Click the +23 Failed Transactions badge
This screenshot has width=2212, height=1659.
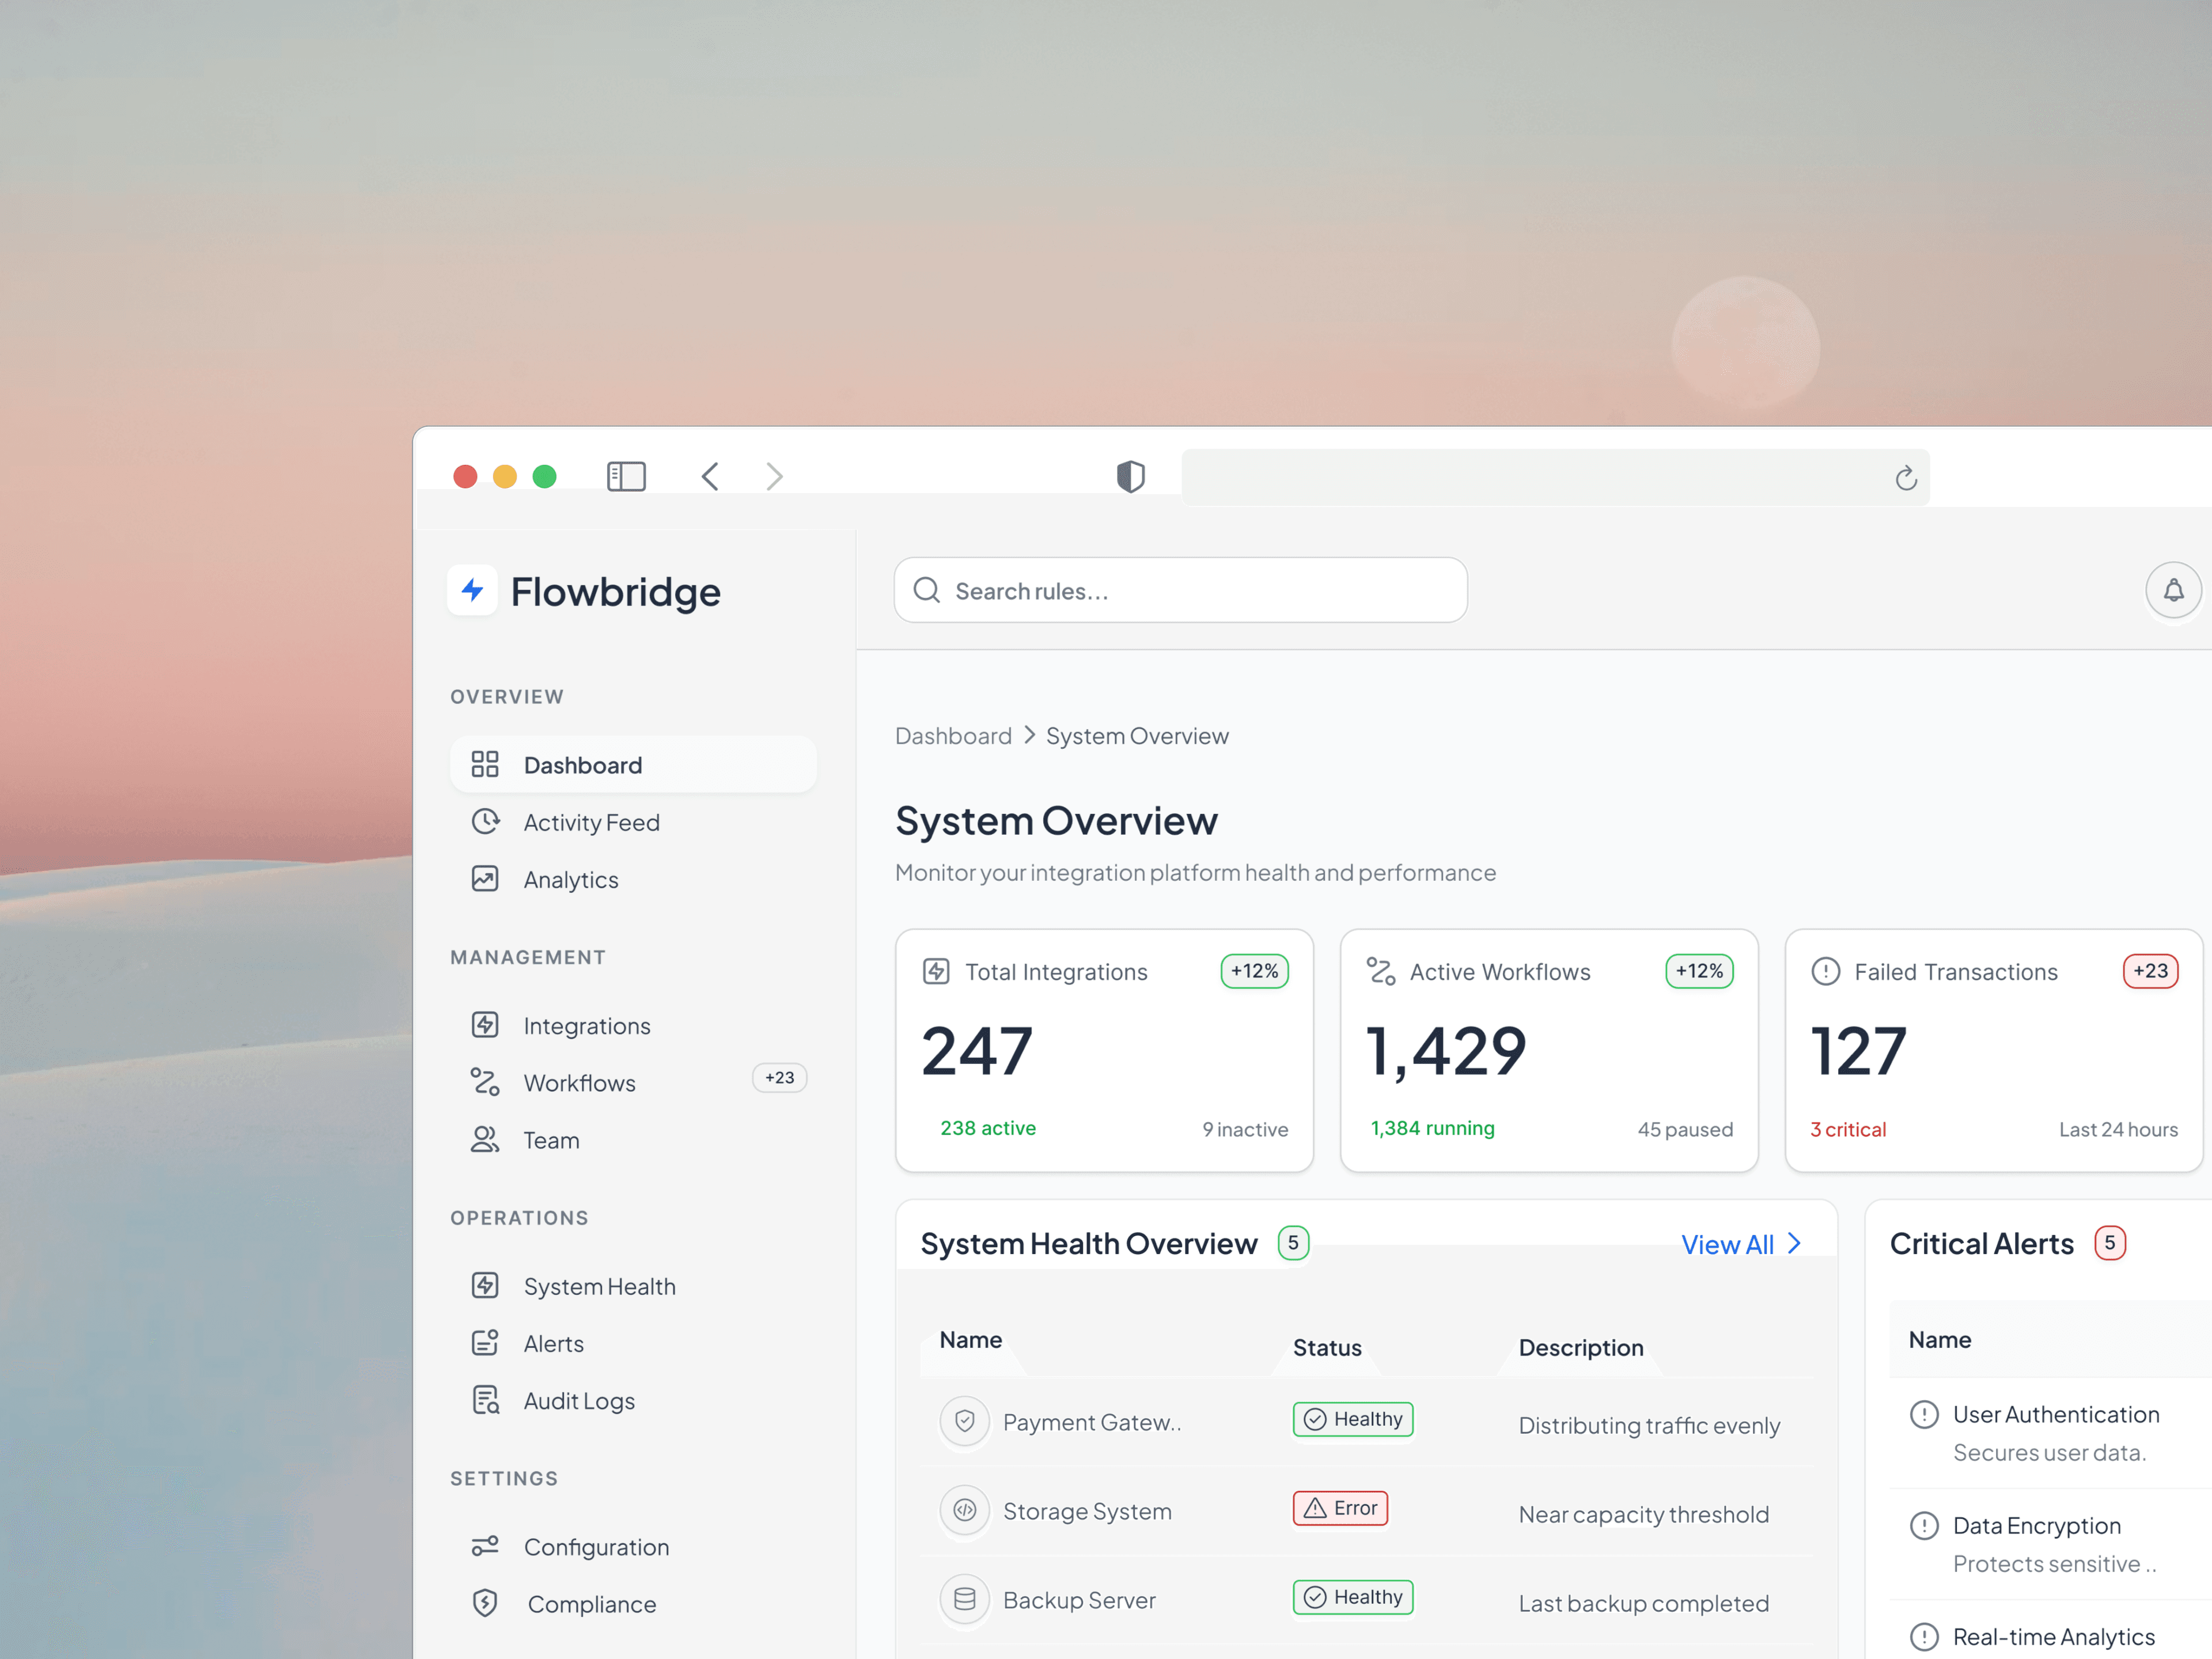(x=2150, y=970)
